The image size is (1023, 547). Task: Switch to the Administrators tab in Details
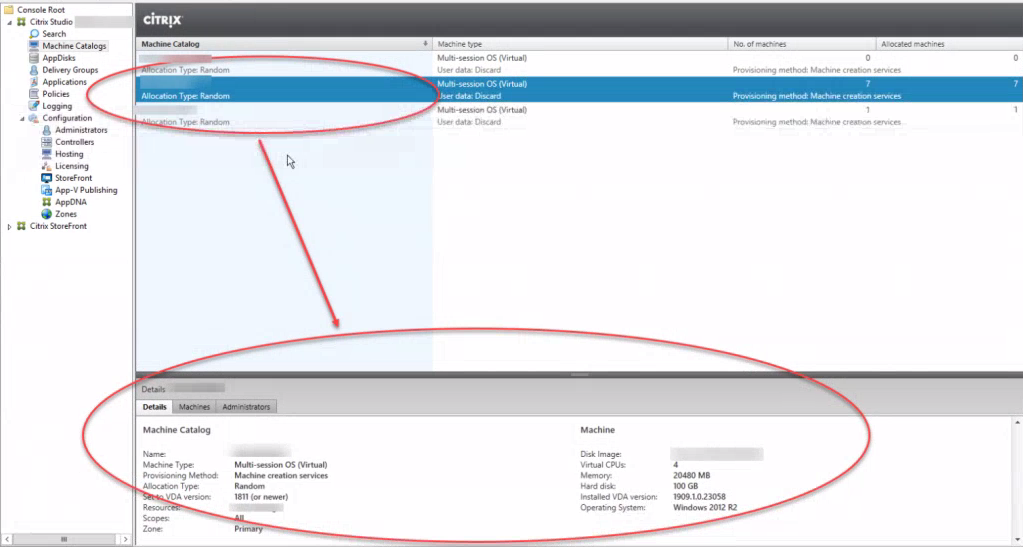pos(246,407)
